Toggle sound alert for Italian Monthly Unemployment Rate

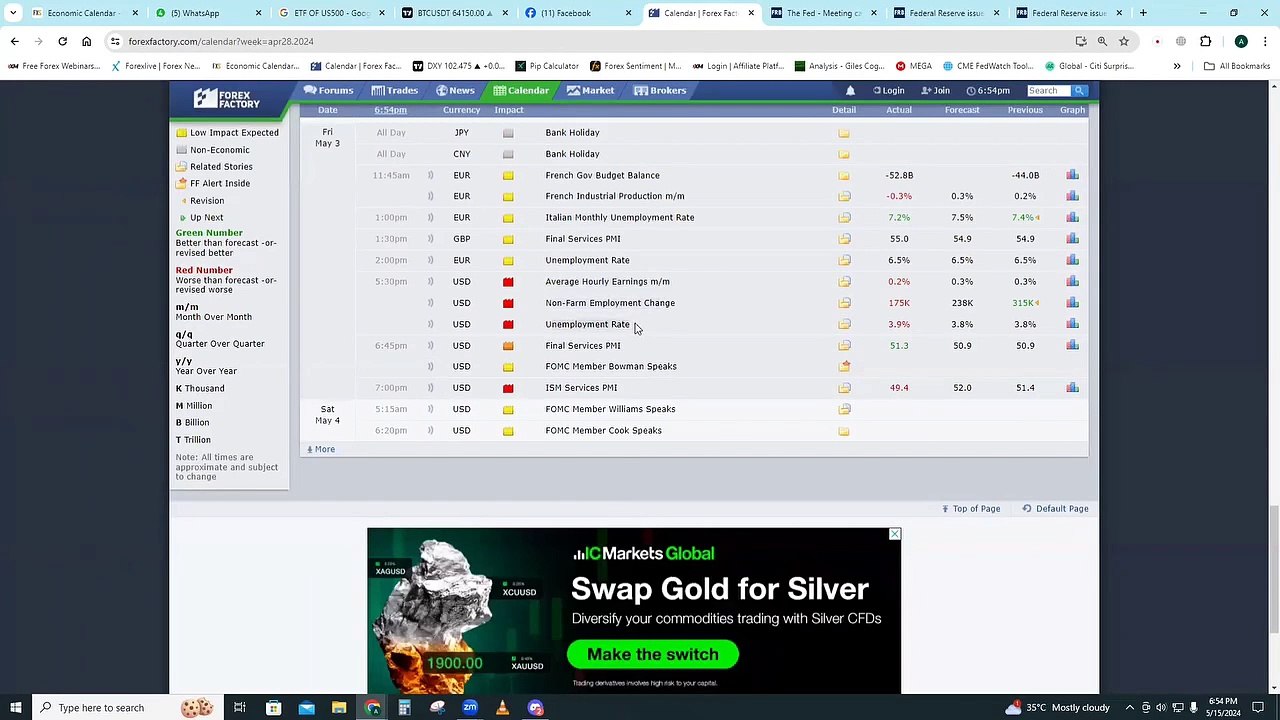coord(431,217)
